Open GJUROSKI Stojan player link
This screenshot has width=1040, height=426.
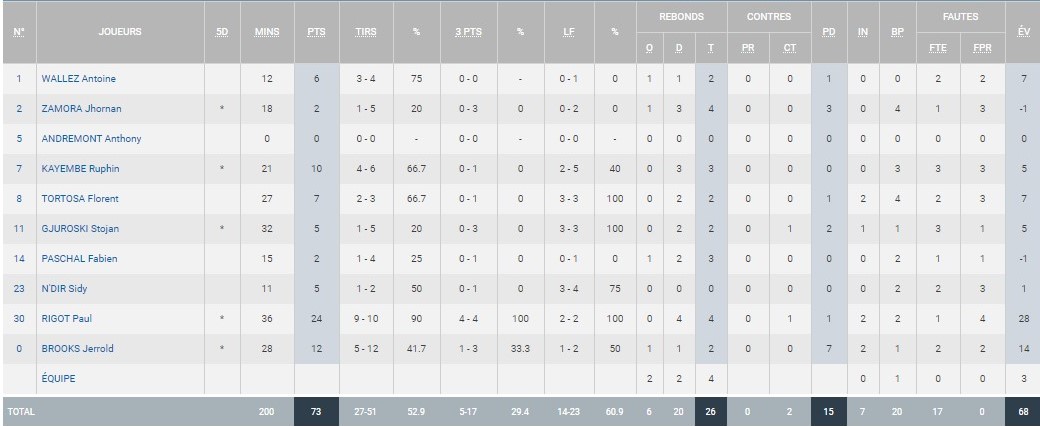pos(81,228)
